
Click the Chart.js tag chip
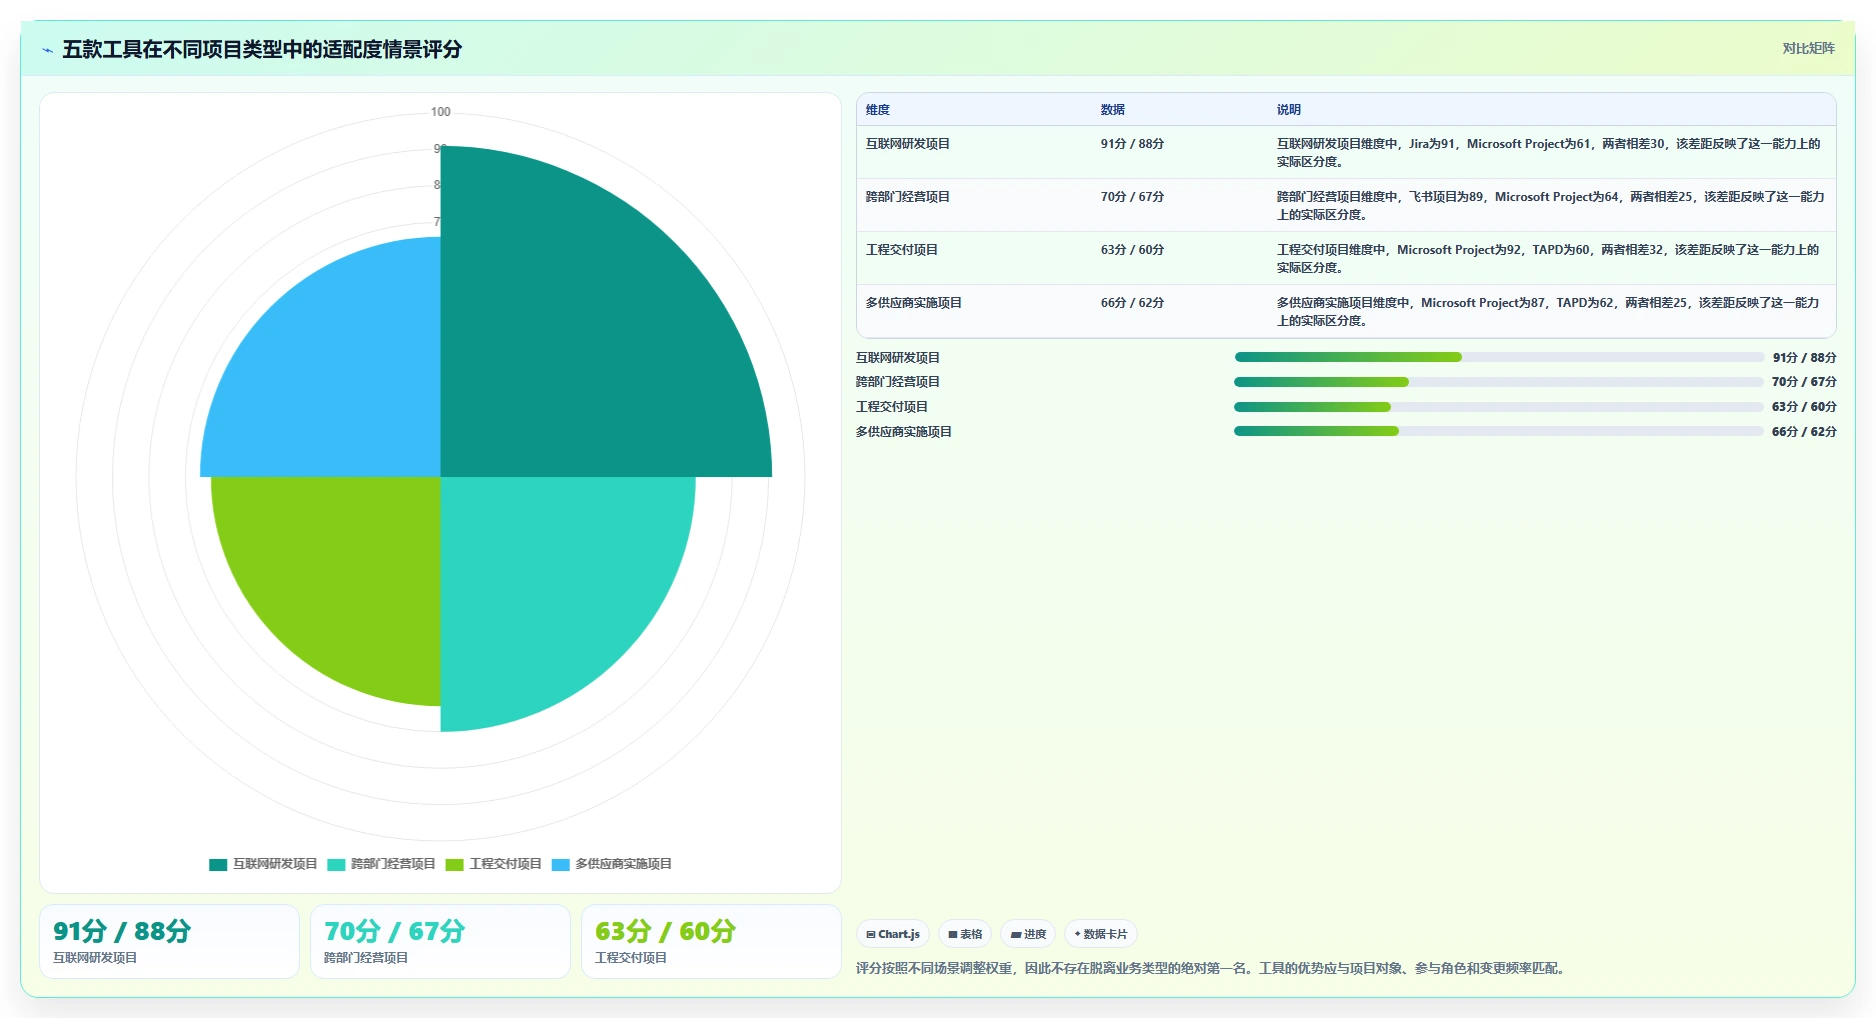click(x=893, y=934)
